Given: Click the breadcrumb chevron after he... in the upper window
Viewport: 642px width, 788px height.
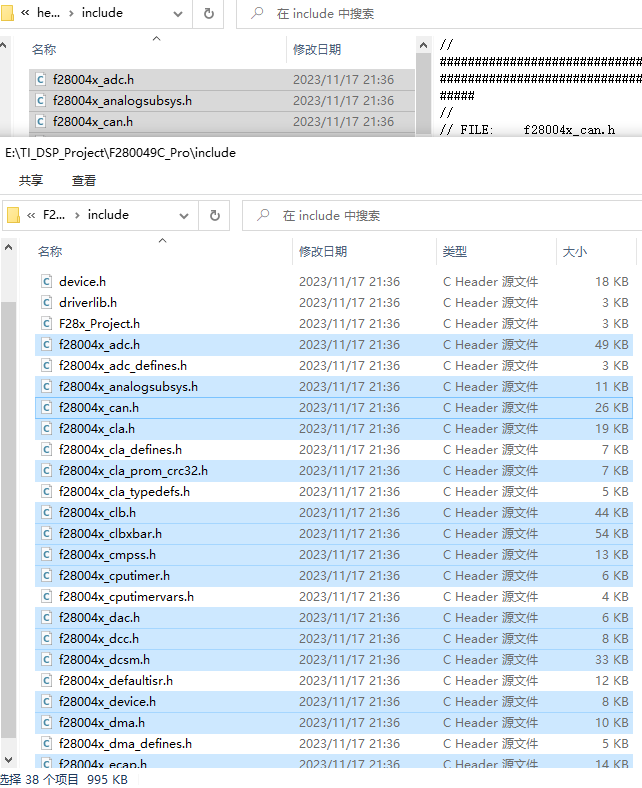Looking at the screenshot, I should coord(71,14).
